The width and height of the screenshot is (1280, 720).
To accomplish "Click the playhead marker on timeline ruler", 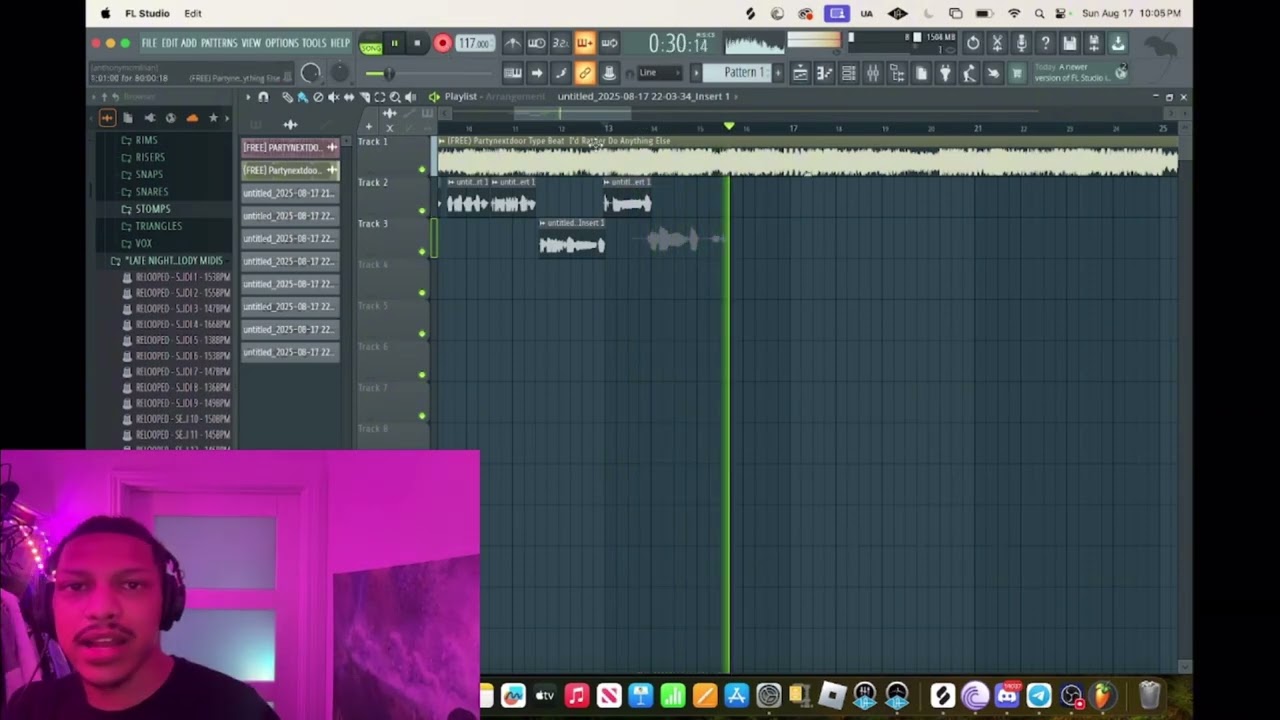I will [729, 126].
